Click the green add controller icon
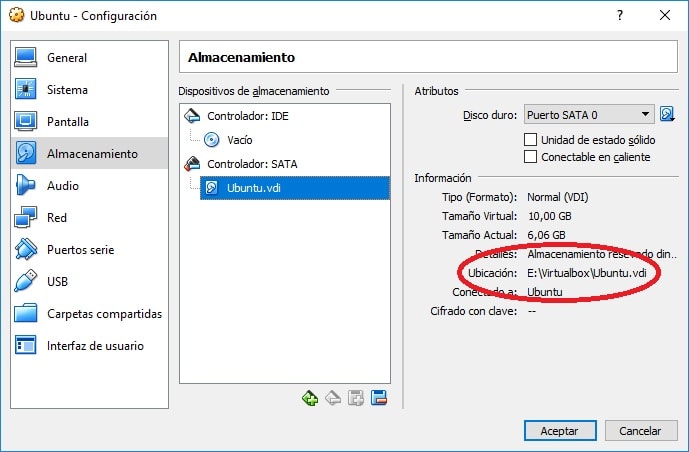 (310, 398)
